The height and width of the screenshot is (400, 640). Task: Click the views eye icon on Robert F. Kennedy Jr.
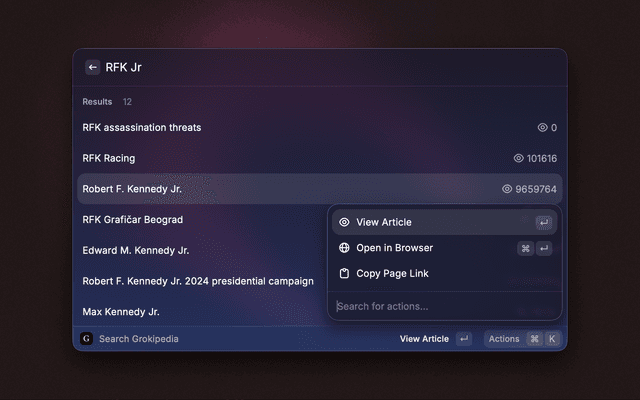coord(507,189)
